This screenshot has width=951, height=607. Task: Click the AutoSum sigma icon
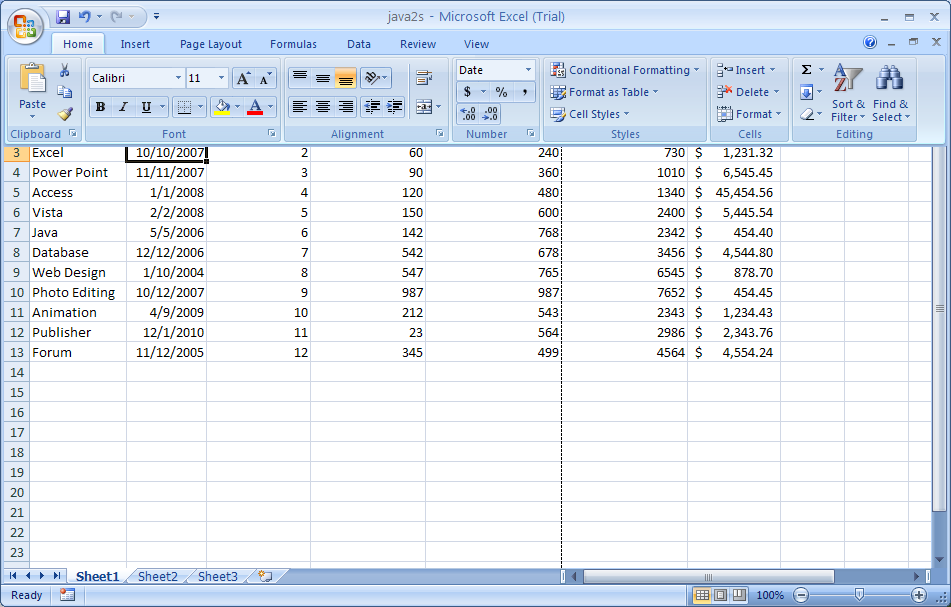coord(806,70)
